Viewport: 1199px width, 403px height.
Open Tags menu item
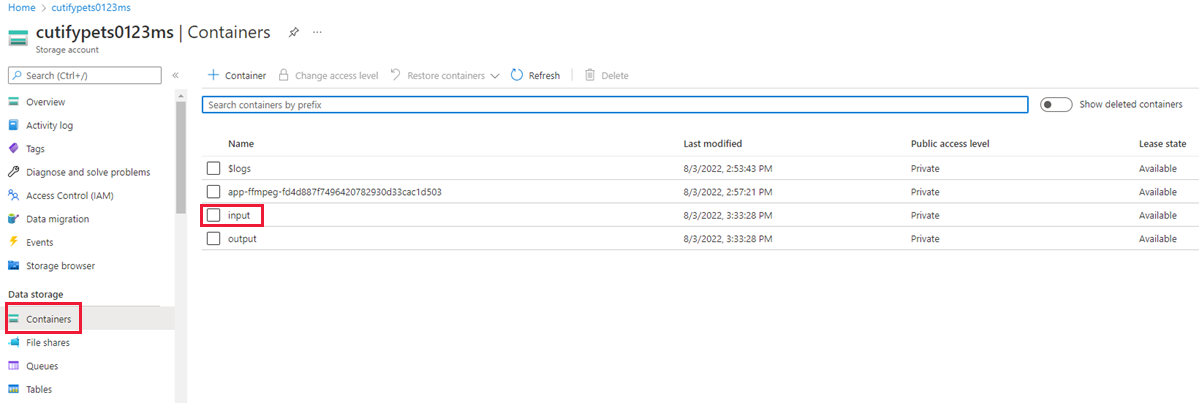(x=35, y=149)
